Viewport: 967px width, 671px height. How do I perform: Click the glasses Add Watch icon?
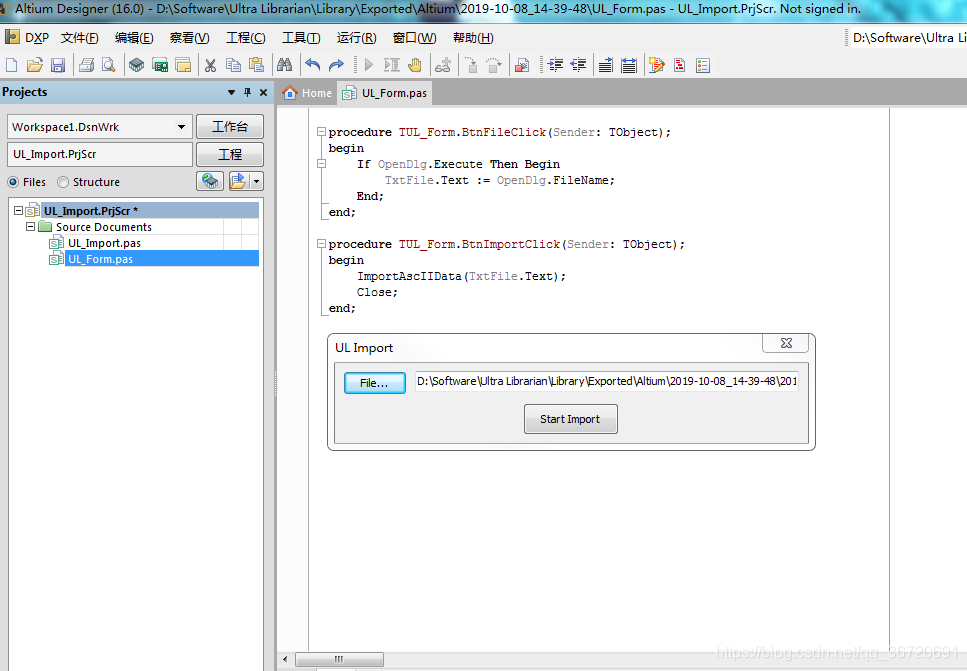(443, 65)
